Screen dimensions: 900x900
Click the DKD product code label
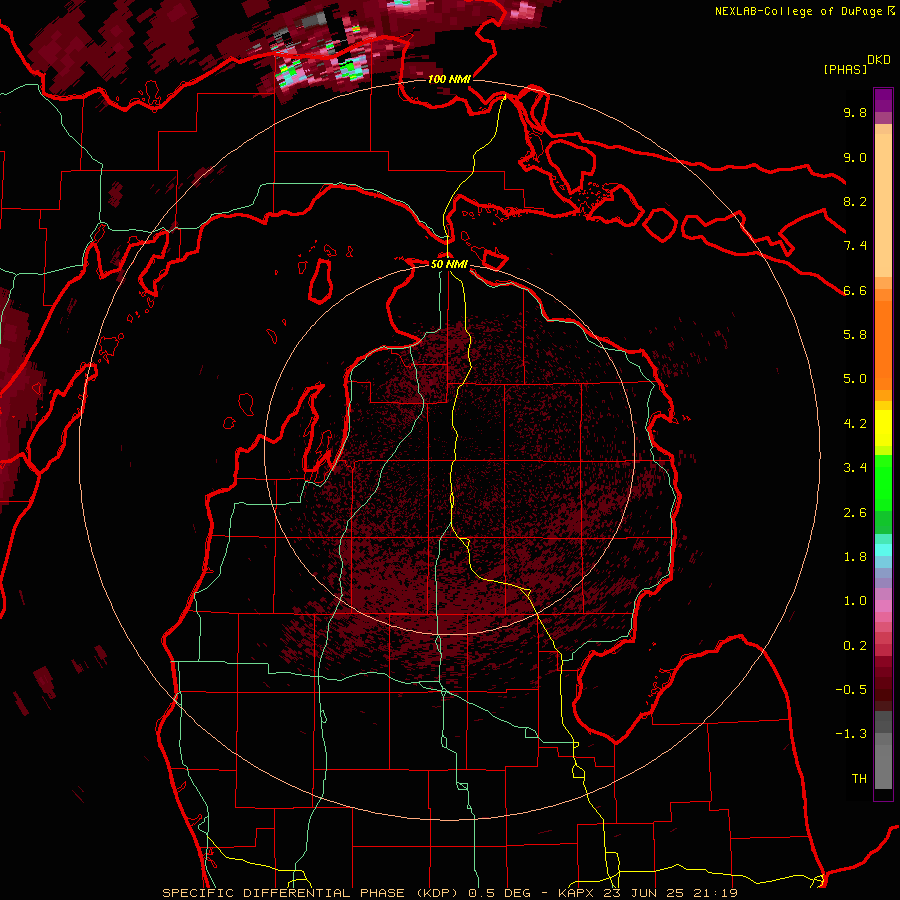point(879,60)
